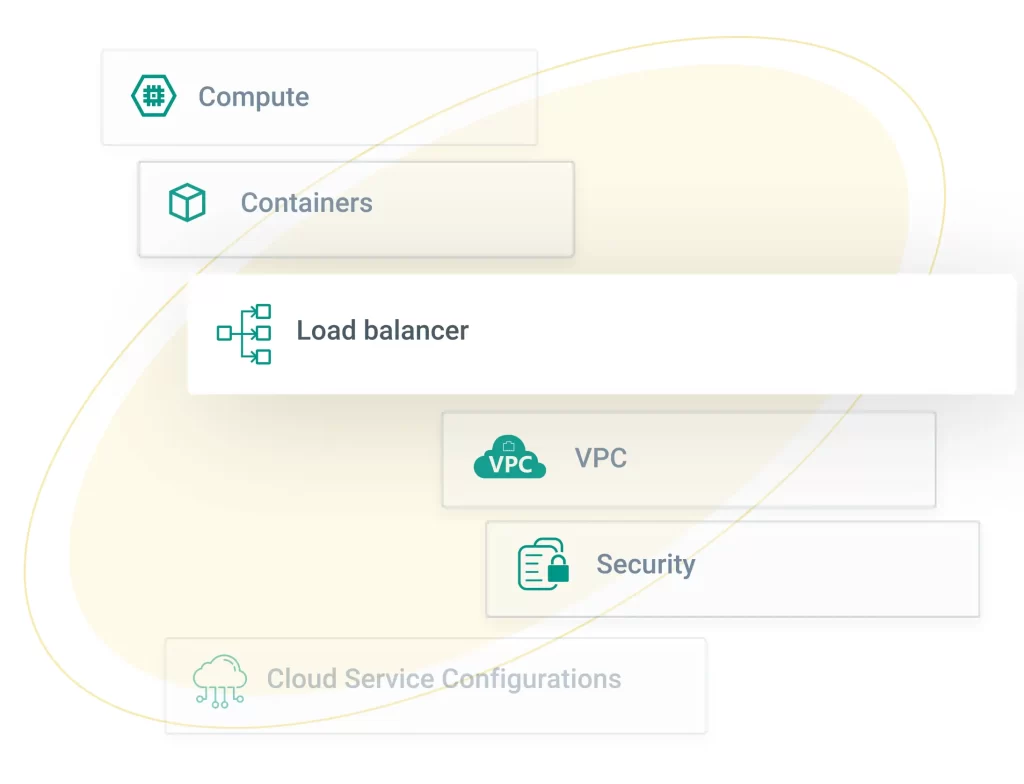Select the Security text label
Viewport: 1024px width, 784px height.
point(645,565)
